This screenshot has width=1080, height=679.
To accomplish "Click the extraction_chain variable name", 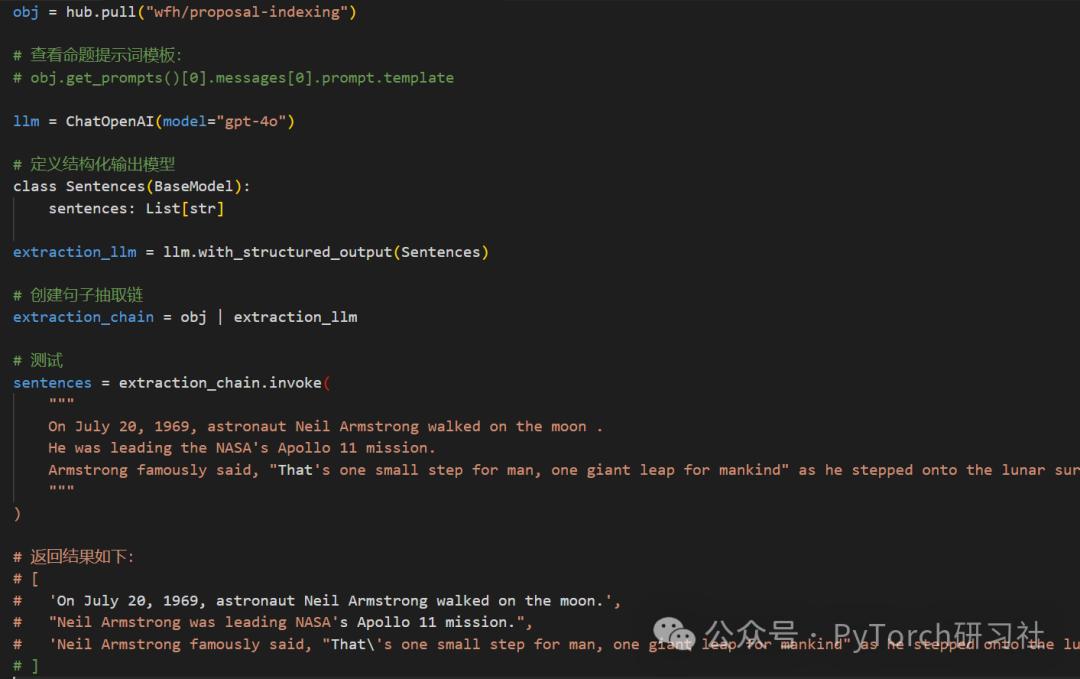I will click(x=83, y=317).
